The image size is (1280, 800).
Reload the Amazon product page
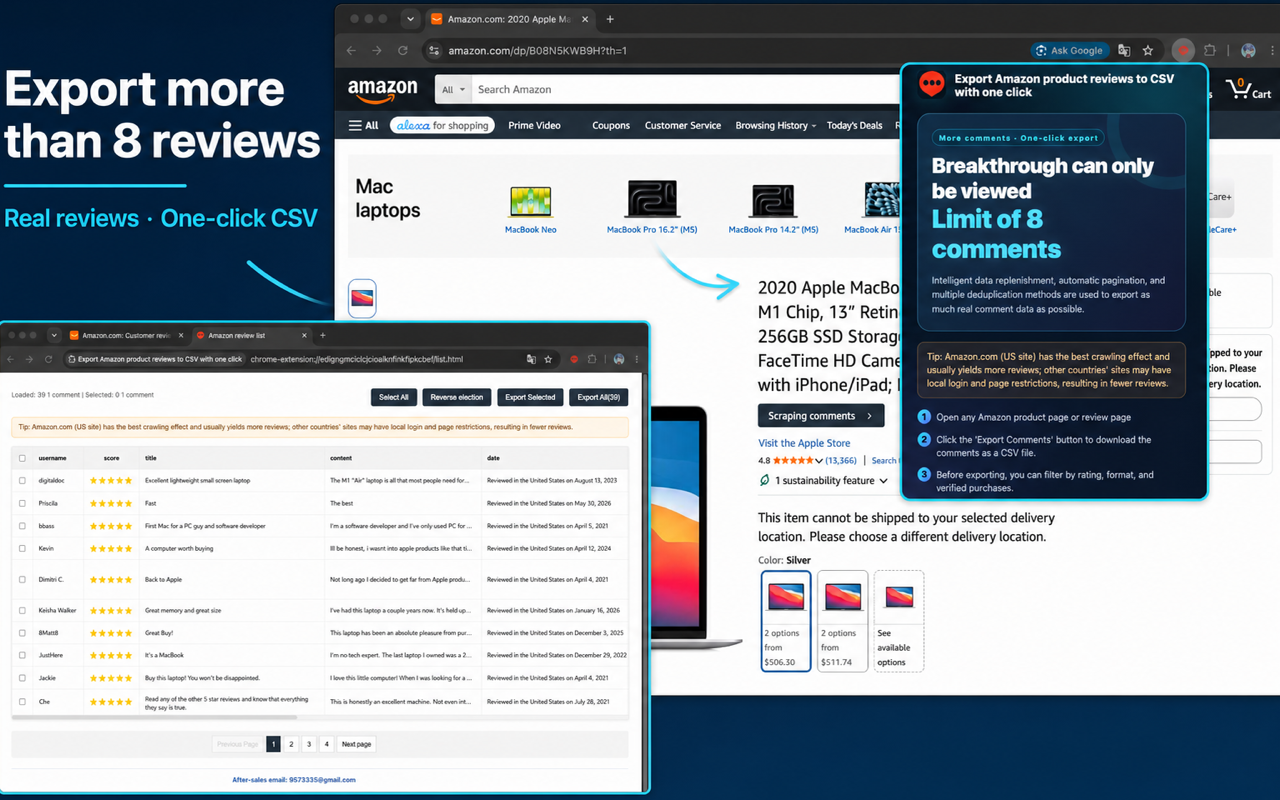click(x=403, y=50)
